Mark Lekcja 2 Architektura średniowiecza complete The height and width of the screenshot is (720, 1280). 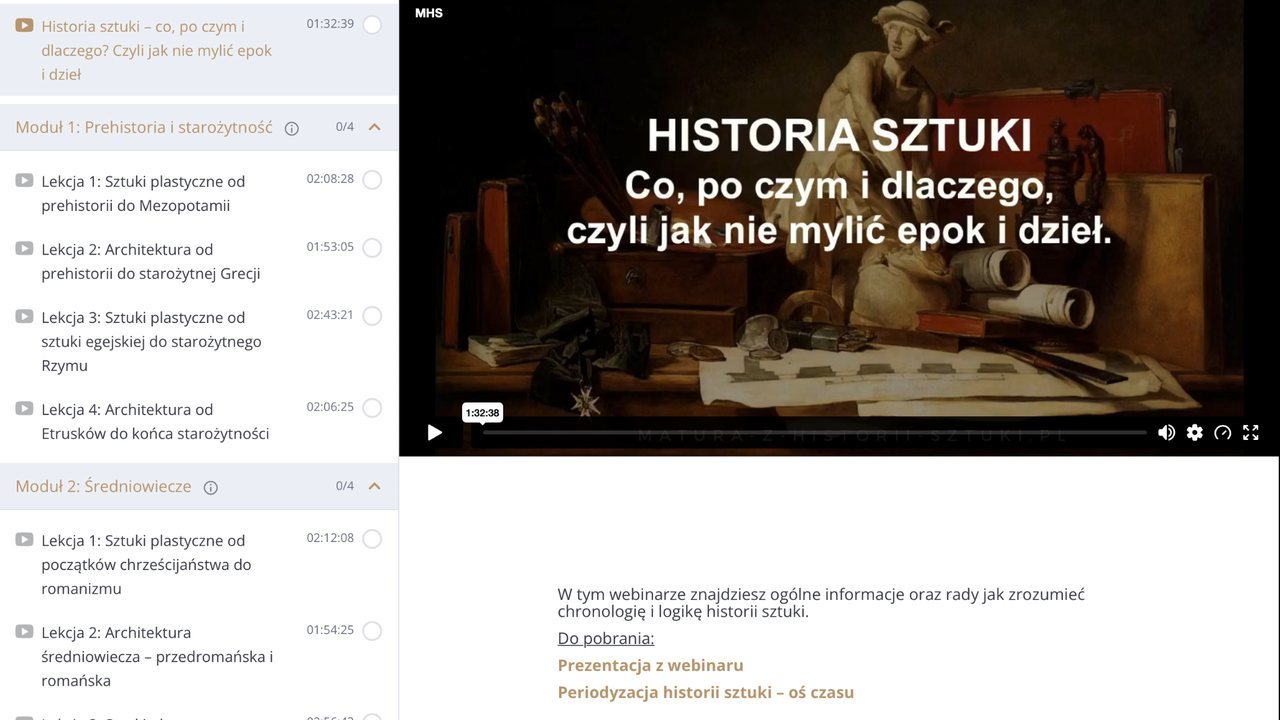tap(372, 631)
